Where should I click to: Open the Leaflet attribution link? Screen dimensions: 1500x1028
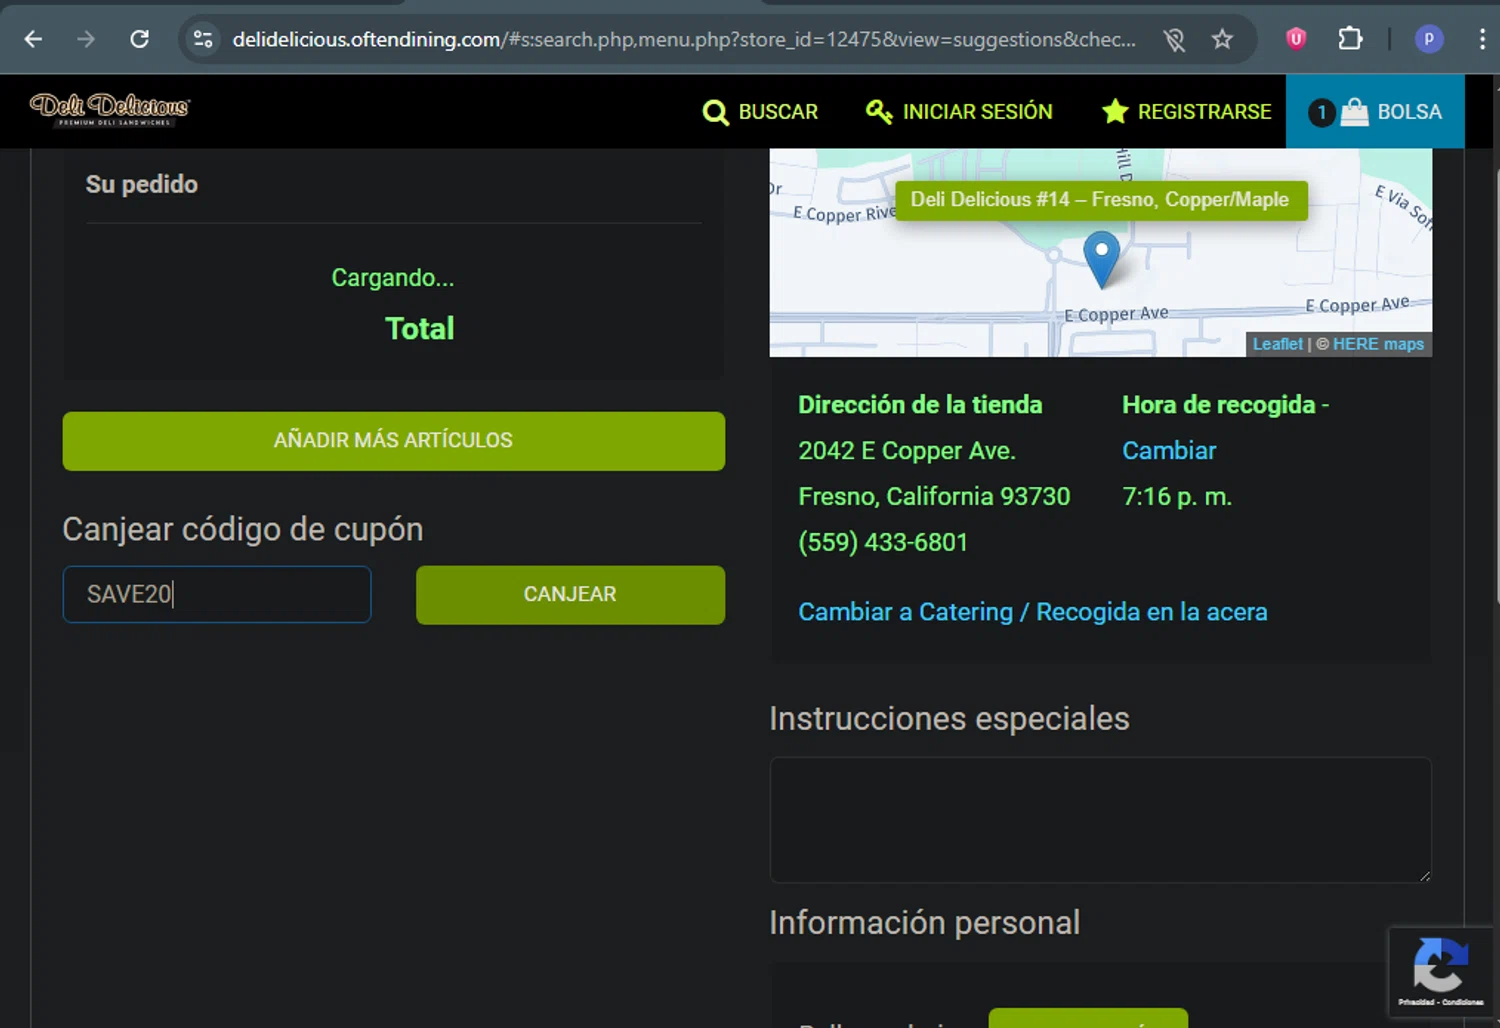tap(1277, 344)
